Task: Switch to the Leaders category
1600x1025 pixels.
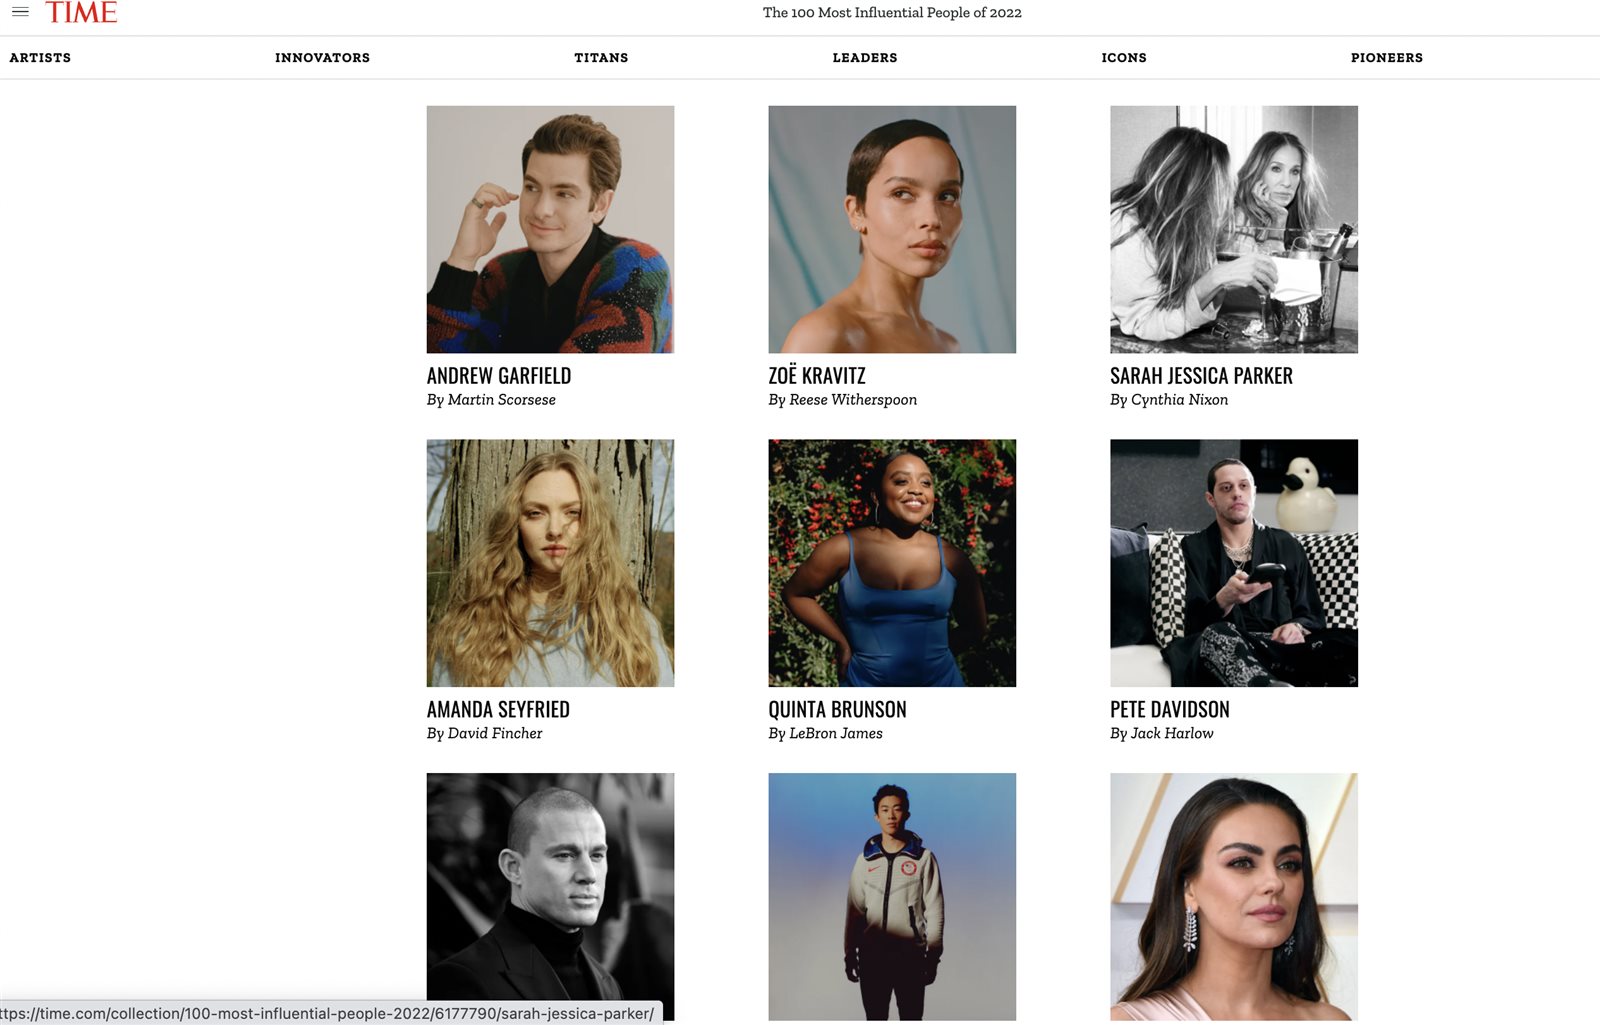Action: [865, 58]
